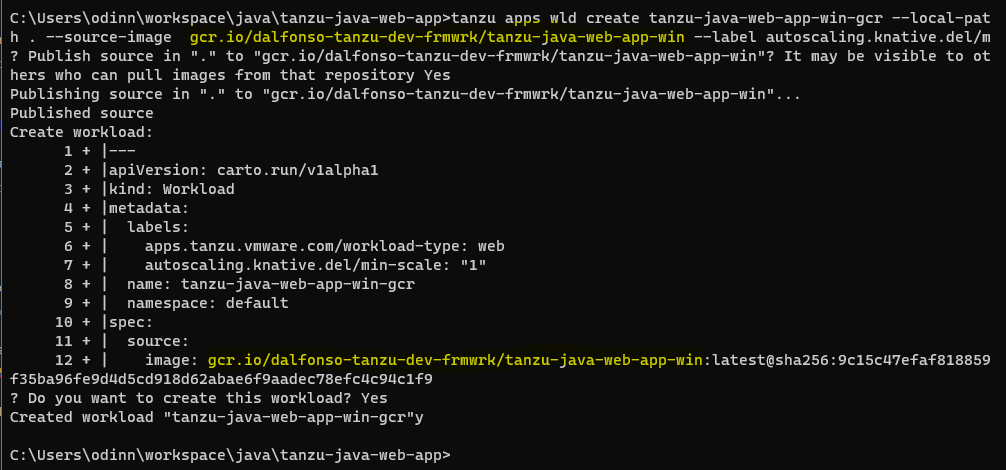Screen dimensions: 1006x470
Task: Click the sha256 hash continuation 'f35ba96fe9d4d5cd...' line
Action: (221, 379)
